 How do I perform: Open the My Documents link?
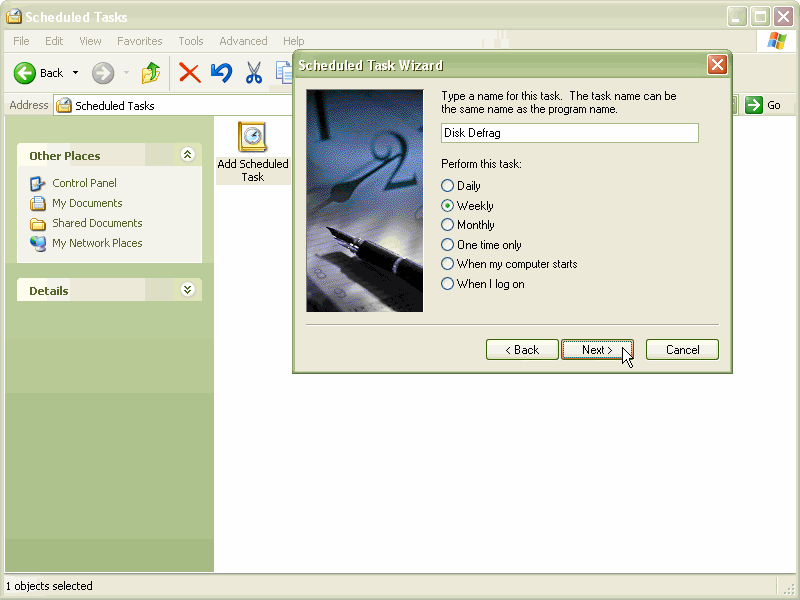pyautogui.click(x=87, y=203)
